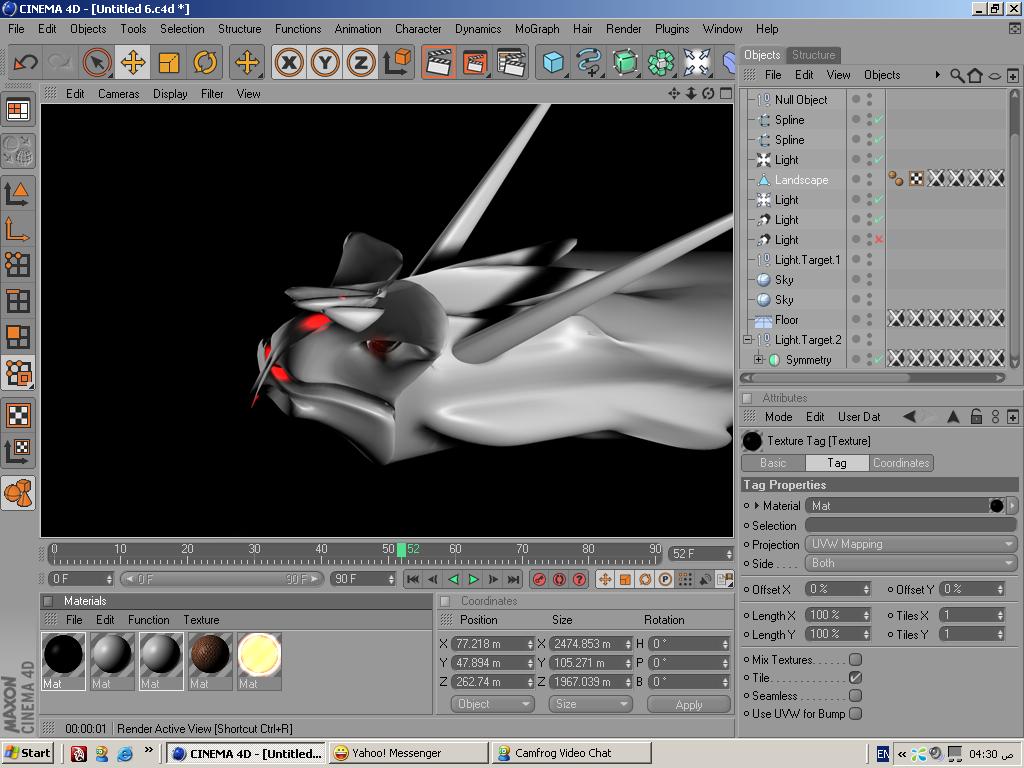1024x768 pixels.
Task: Click Render in Picture Viewer icon
Action: pyautogui.click(x=475, y=63)
